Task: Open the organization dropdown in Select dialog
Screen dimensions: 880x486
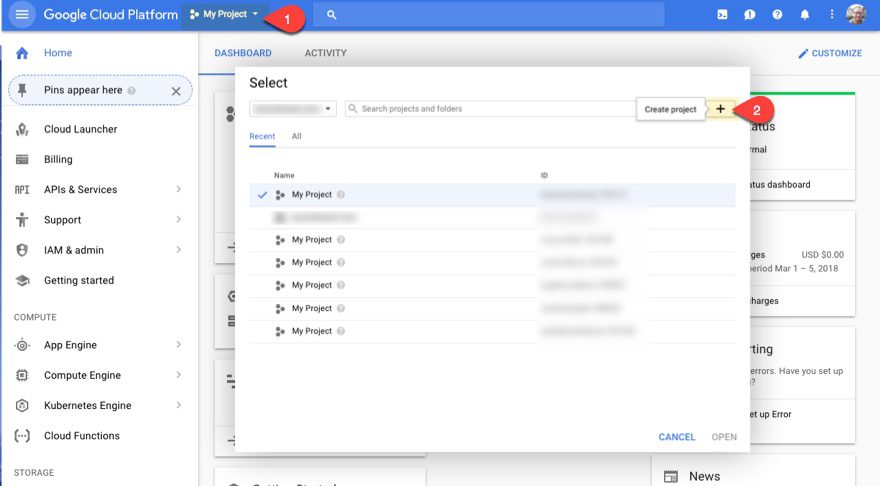Action: (x=292, y=109)
